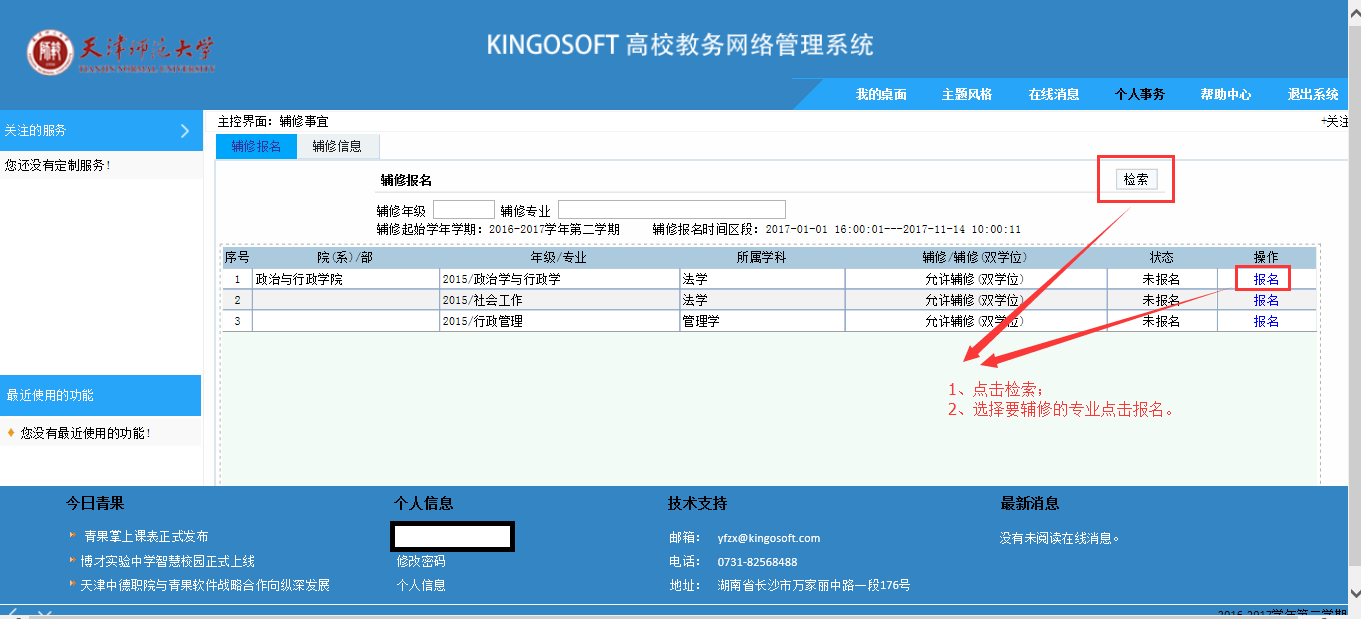Click the orange diamond beside 您没有最近使用的功能
The width and height of the screenshot is (1361, 619).
[x=11, y=433]
